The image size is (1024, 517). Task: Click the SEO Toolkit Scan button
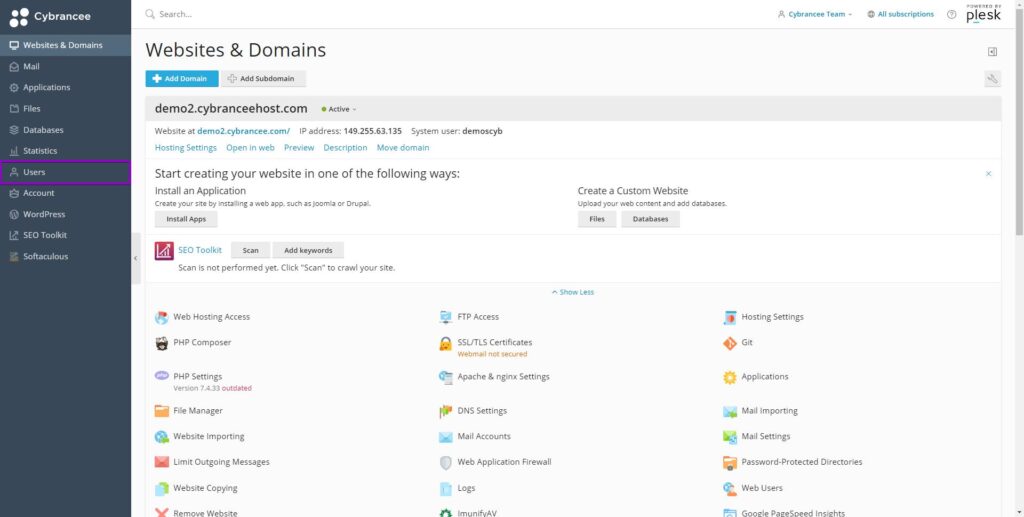250,251
